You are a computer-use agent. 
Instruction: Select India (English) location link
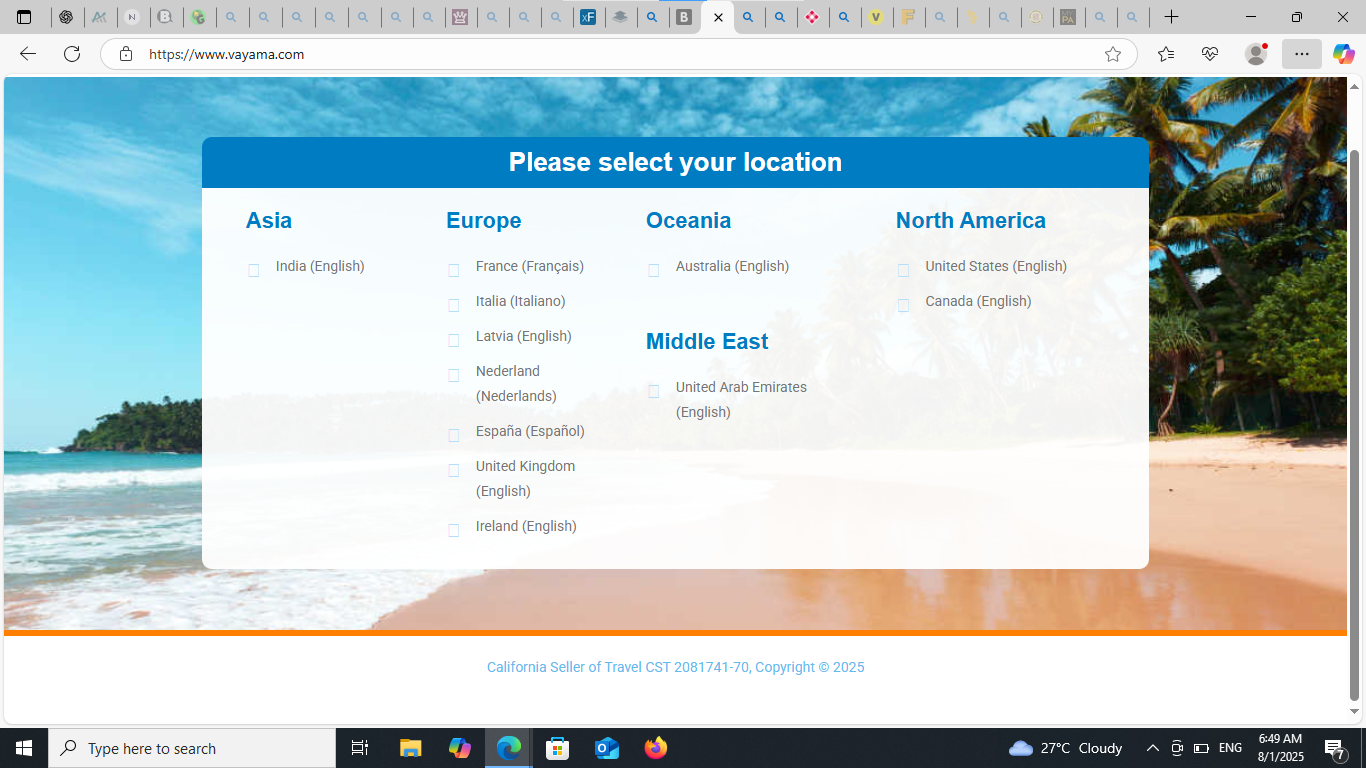click(320, 266)
